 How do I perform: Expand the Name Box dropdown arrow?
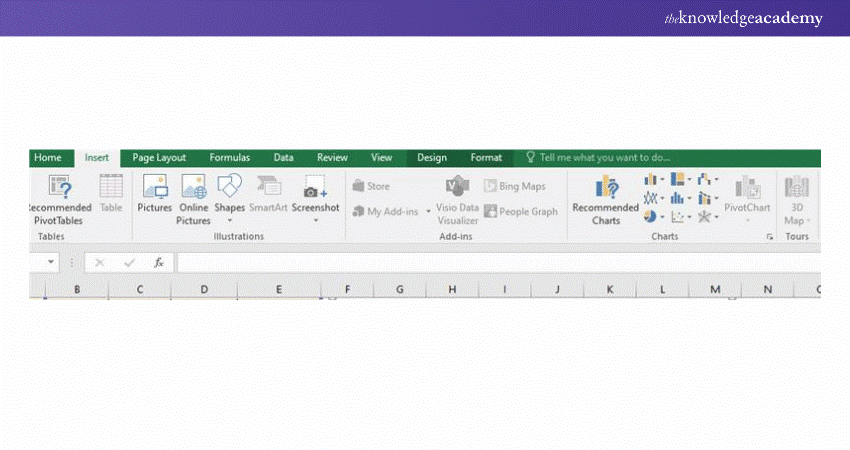51,262
